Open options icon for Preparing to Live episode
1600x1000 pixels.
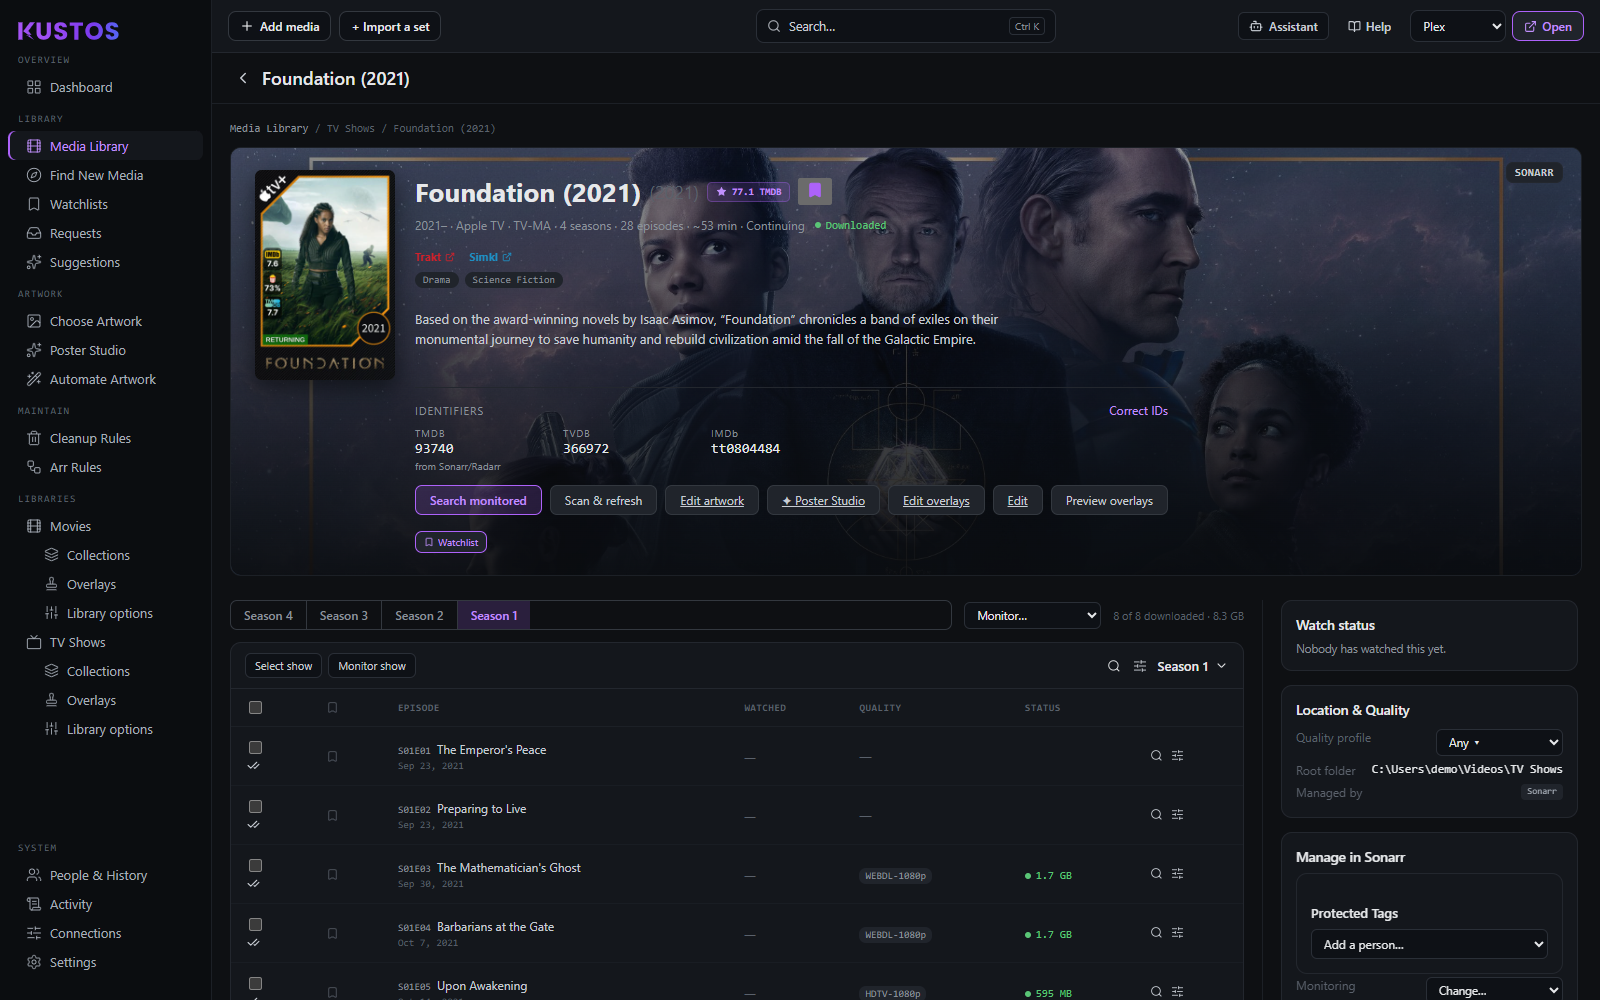[x=1178, y=815]
